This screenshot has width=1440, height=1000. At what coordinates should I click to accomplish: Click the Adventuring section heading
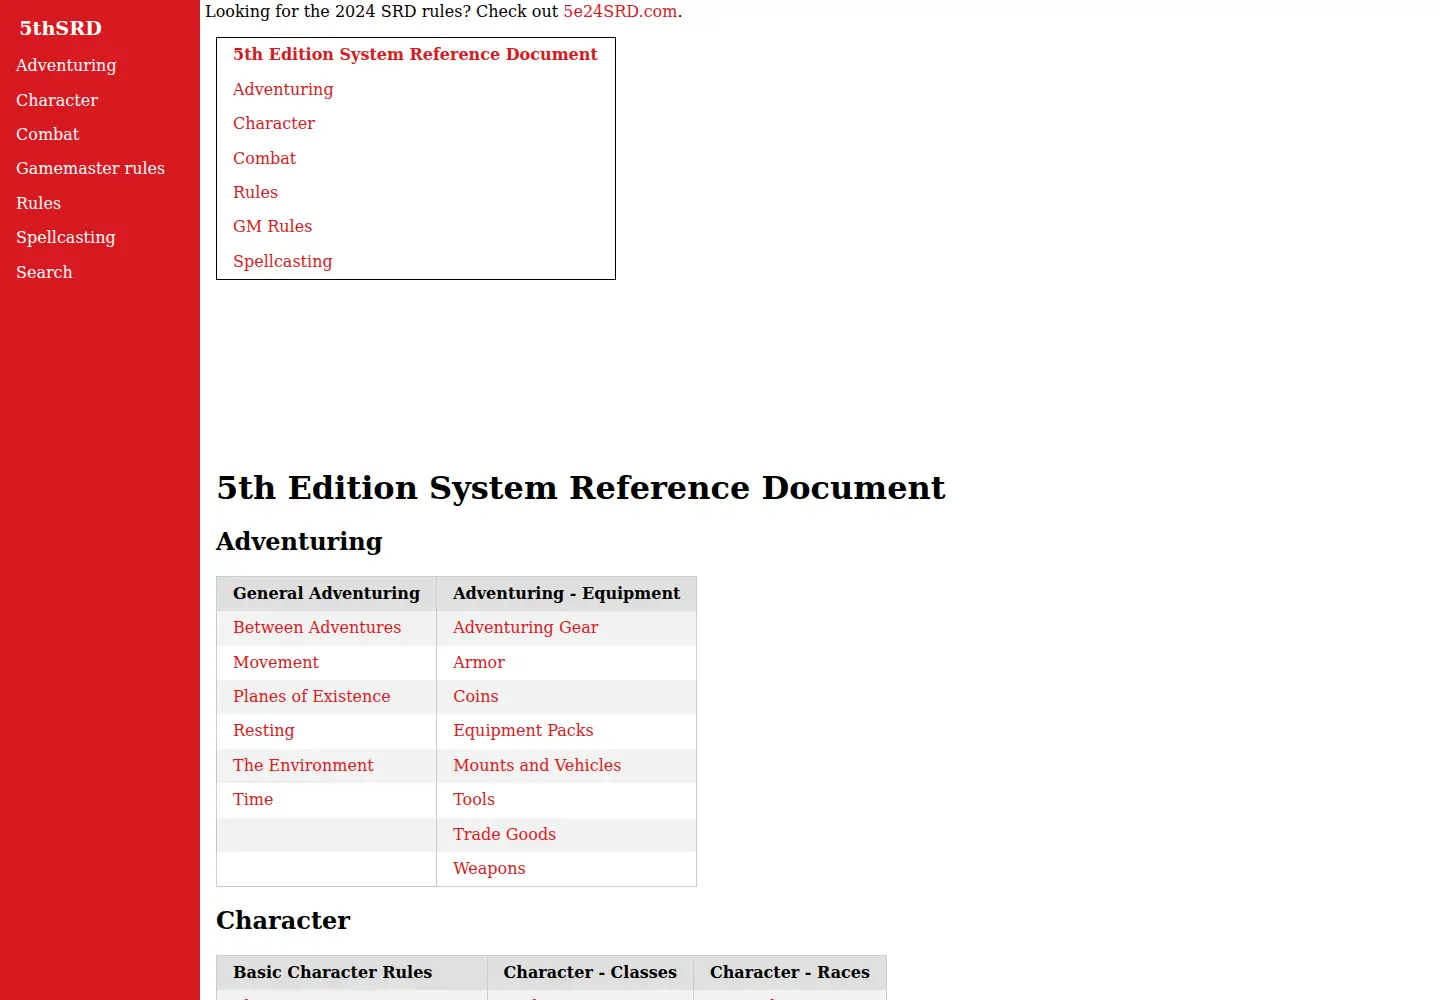pyautogui.click(x=299, y=541)
